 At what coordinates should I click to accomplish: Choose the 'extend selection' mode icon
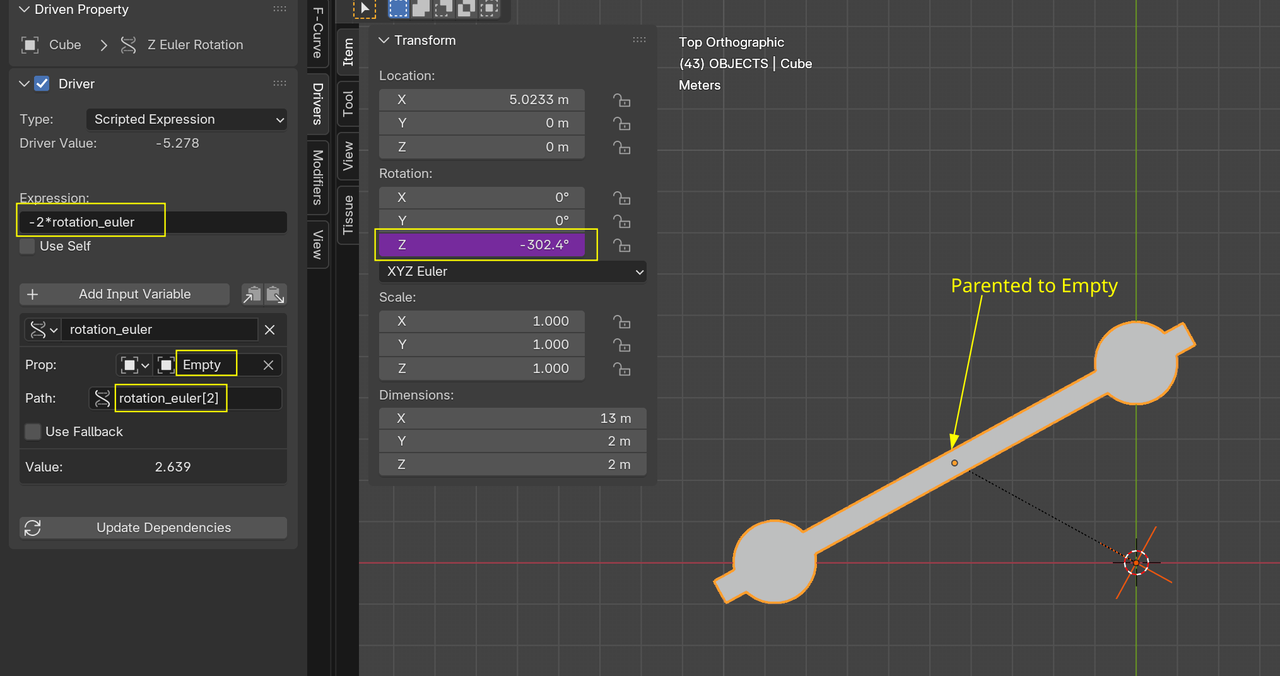(421, 8)
